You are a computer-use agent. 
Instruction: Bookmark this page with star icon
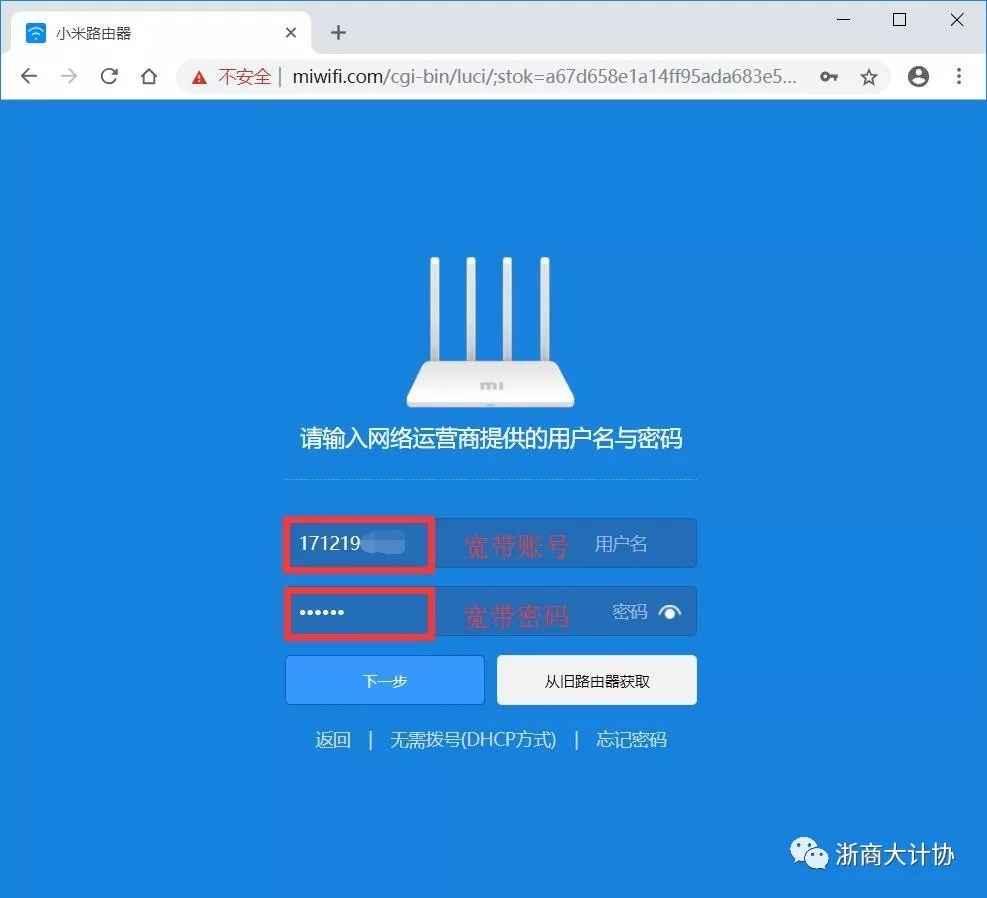[x=869, y=77]
